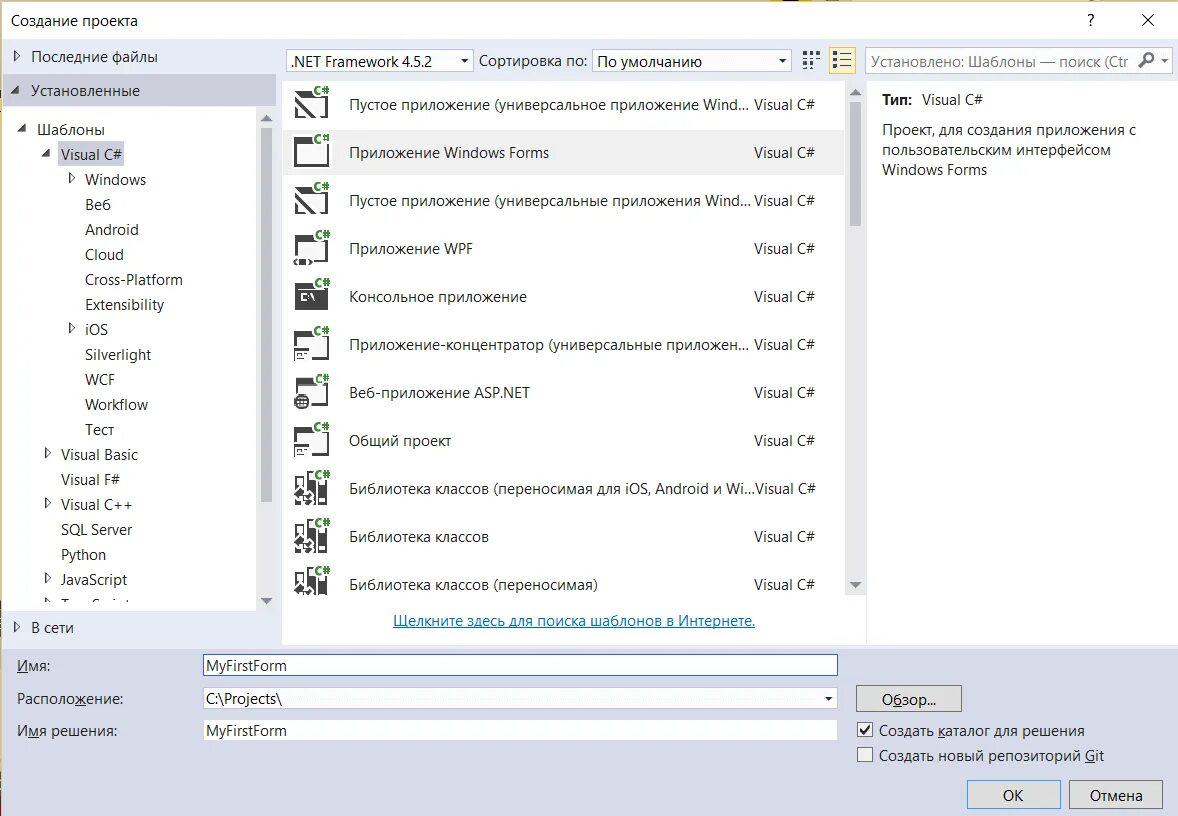Click OK to create the project
Viewport: 1178px width, 816px height.
click(1013, 795)
